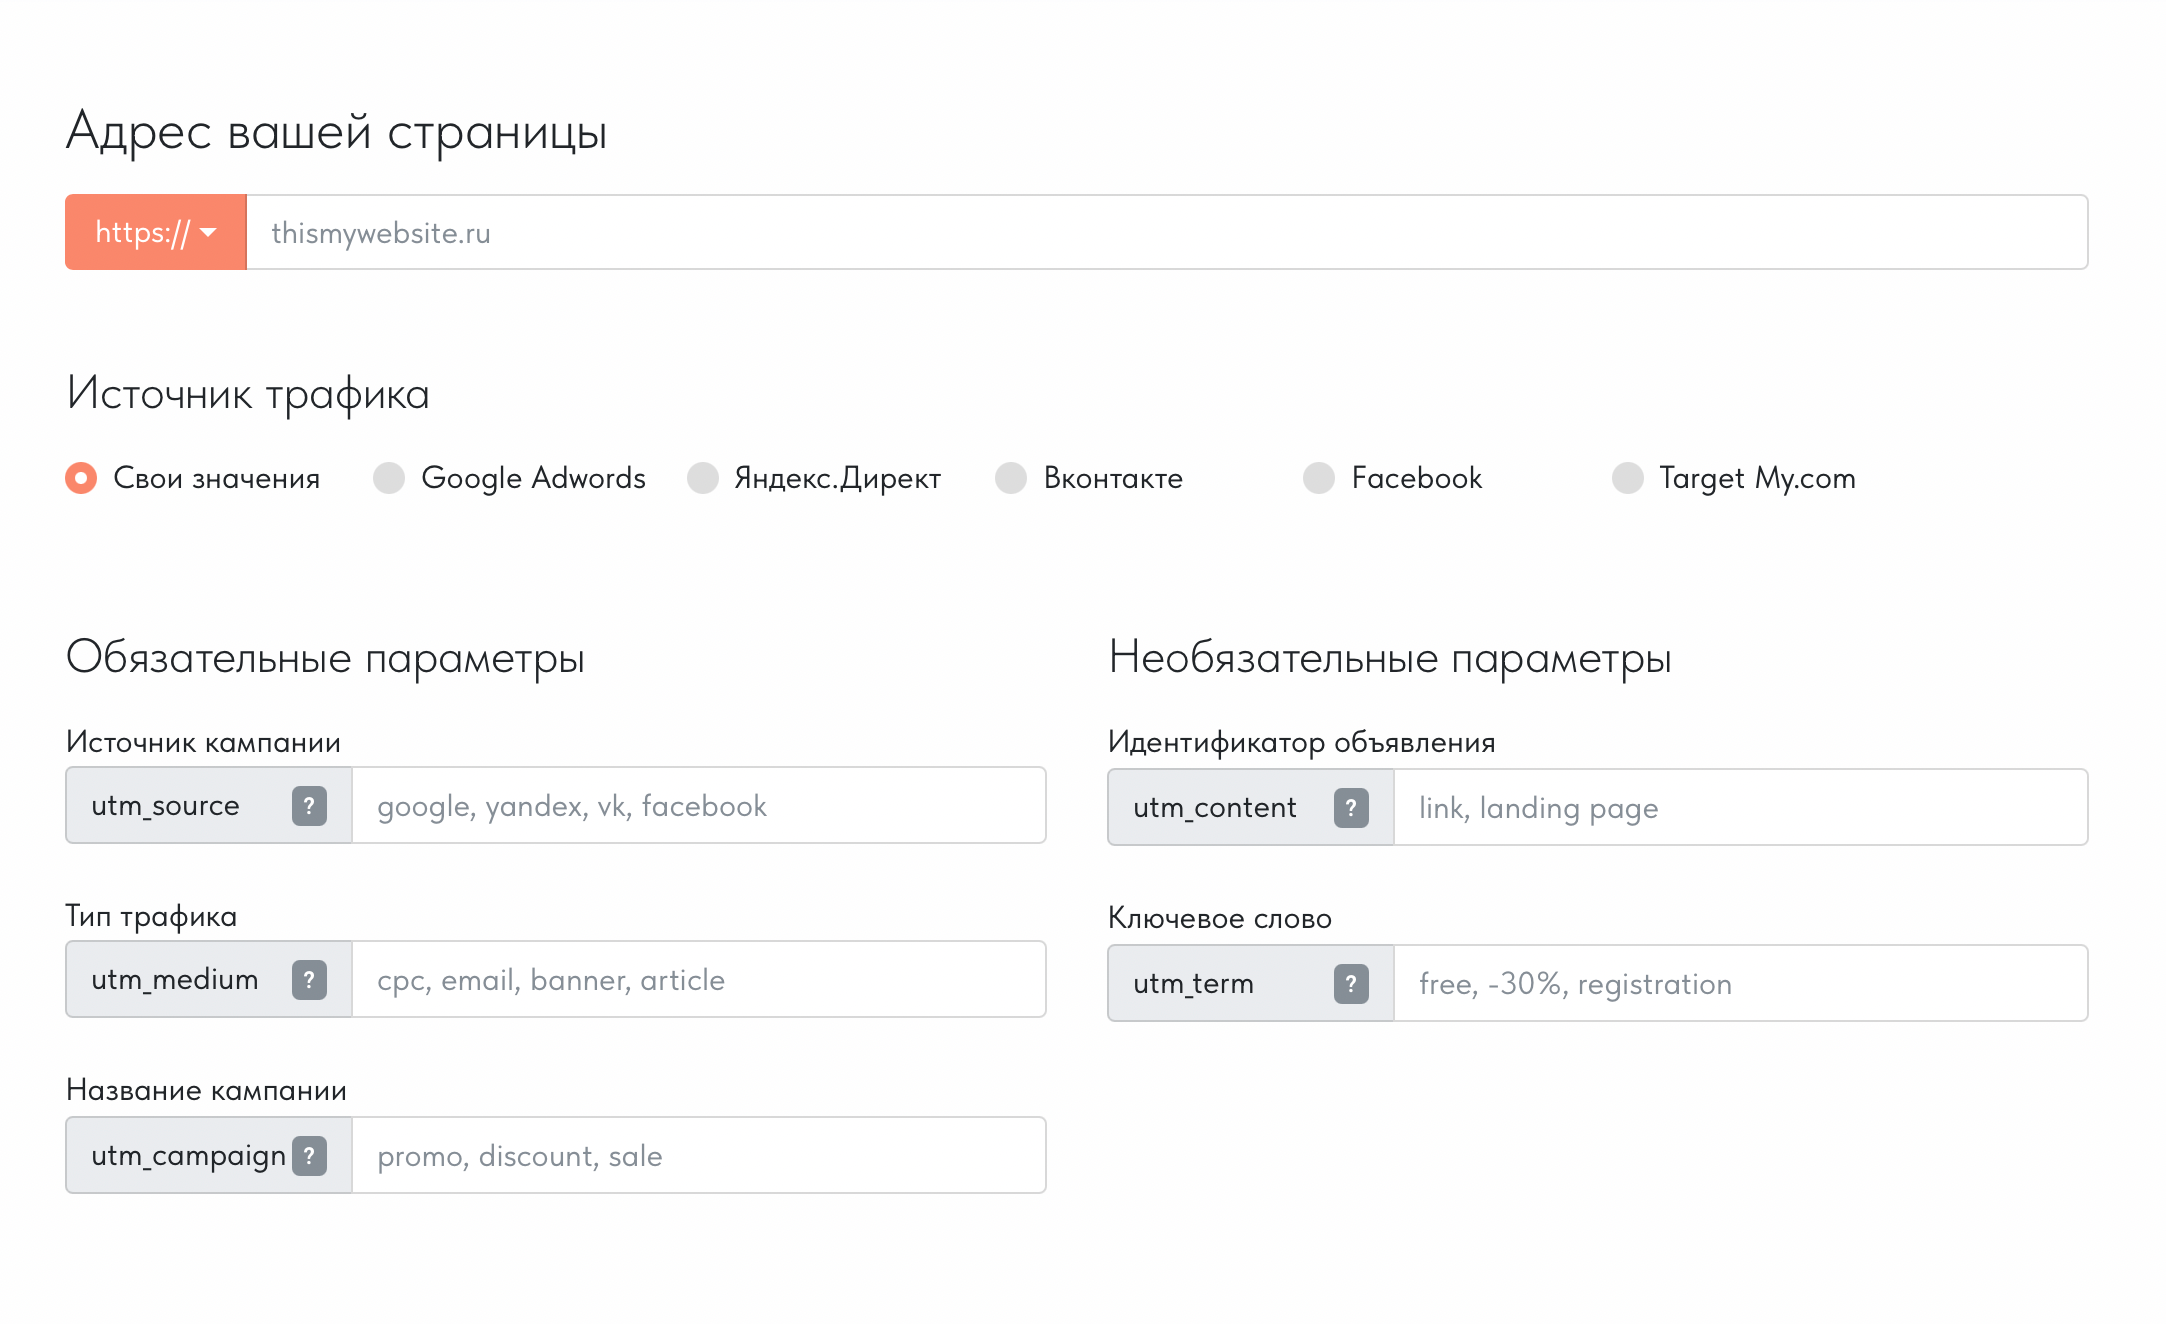Focus the utm_term input field
This screenshot has width=2166, height=1324.
(x=1741, y=983)
